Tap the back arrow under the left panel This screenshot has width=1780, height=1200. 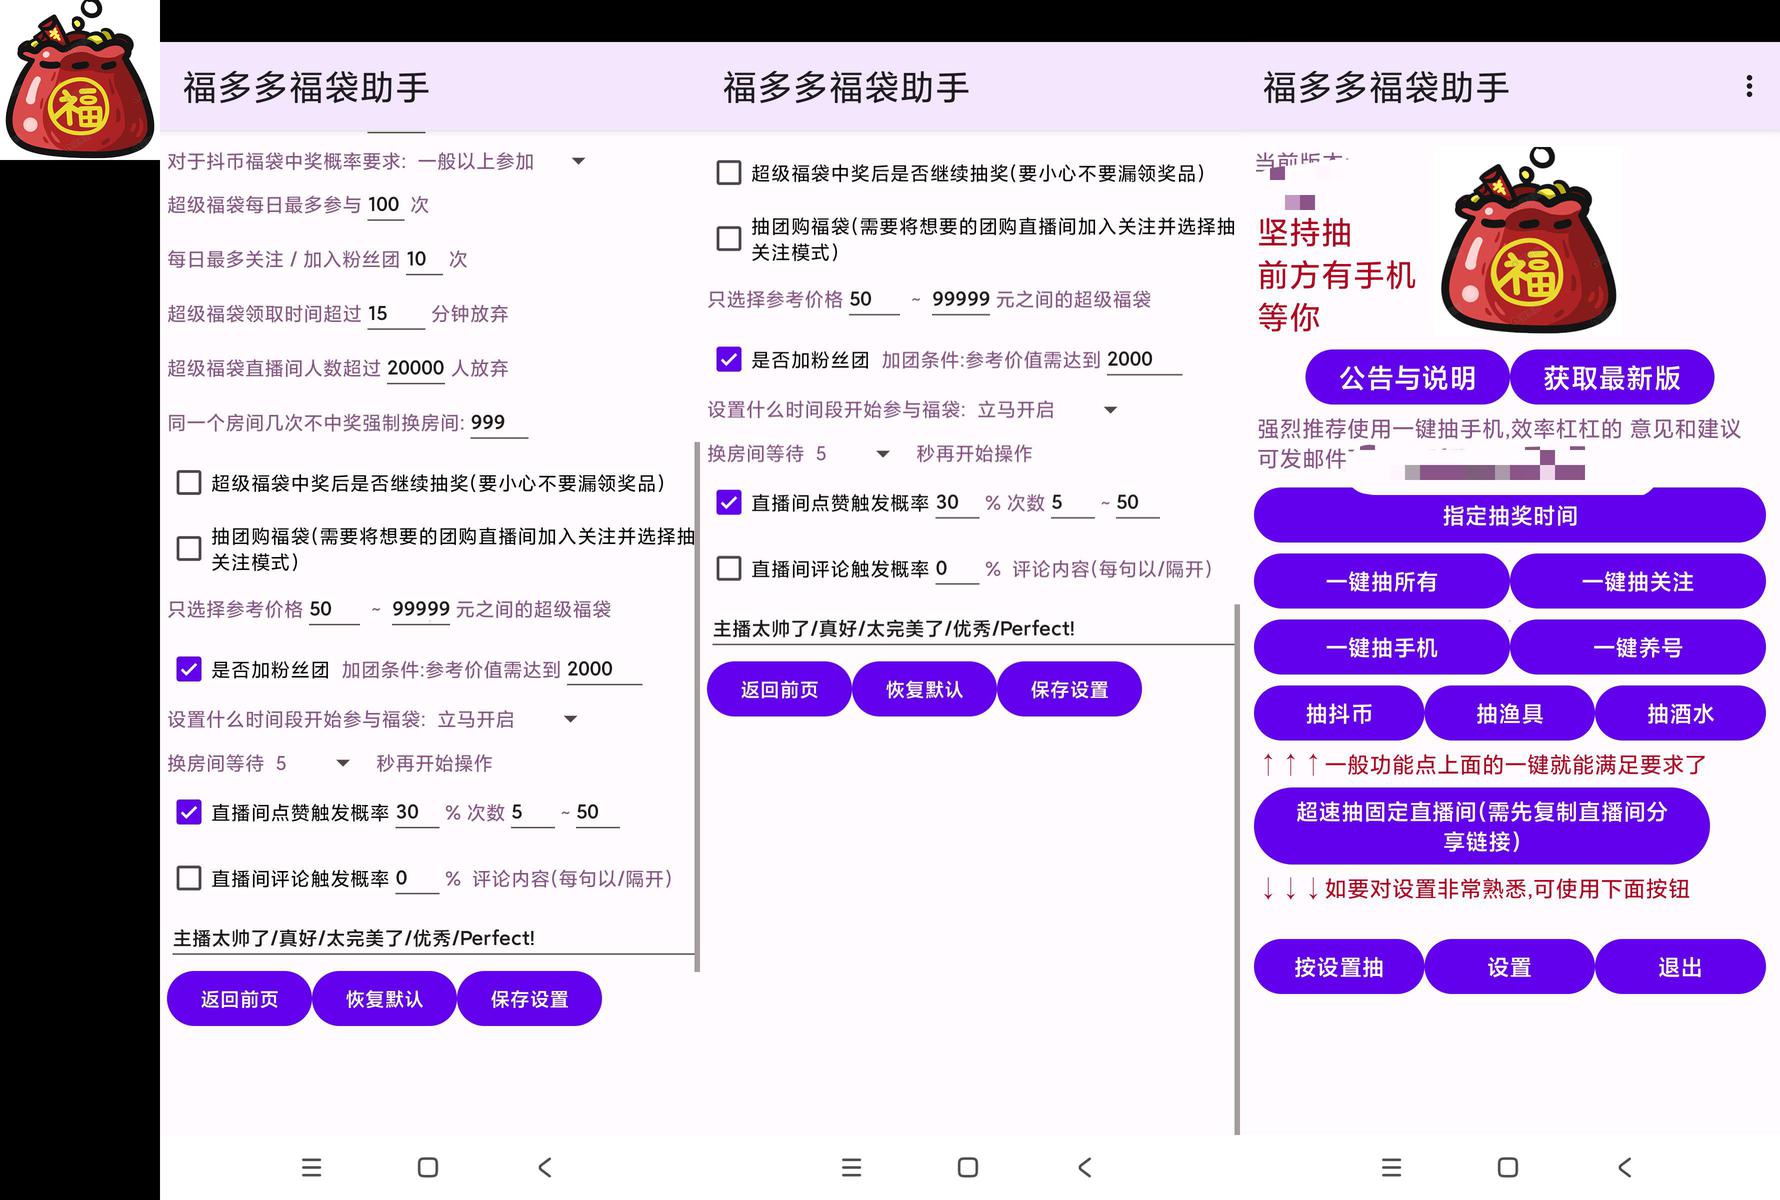pyautogui.click(x=544, y=1167)
